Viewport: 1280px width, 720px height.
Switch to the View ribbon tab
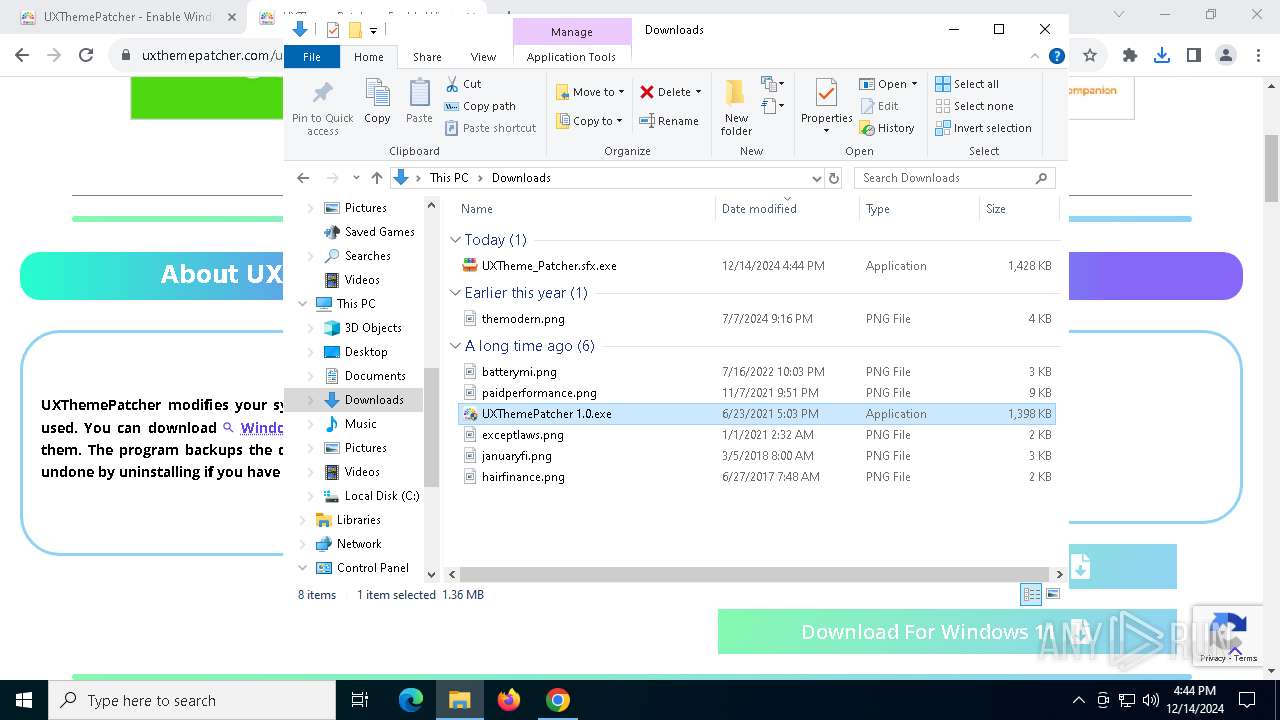click(483, 57)
